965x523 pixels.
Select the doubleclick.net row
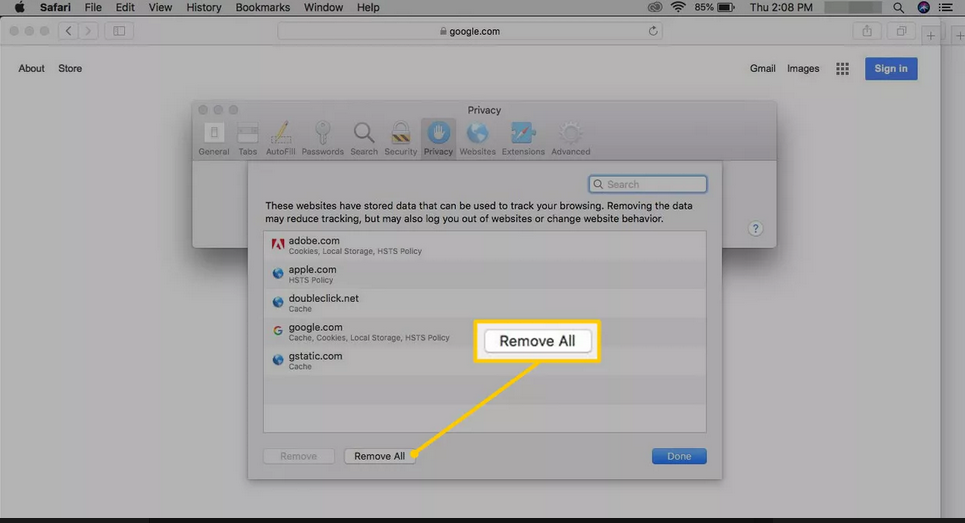(484, 303)
